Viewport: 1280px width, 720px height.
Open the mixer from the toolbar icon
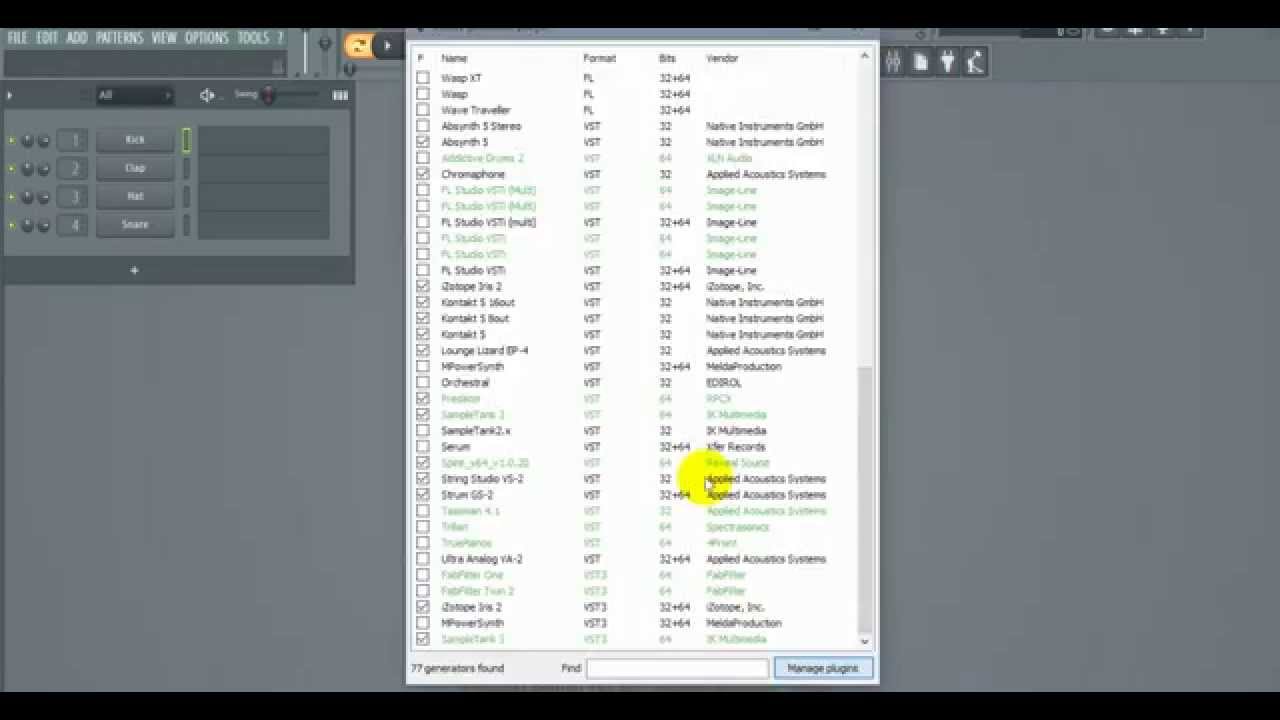coord(893,62)
